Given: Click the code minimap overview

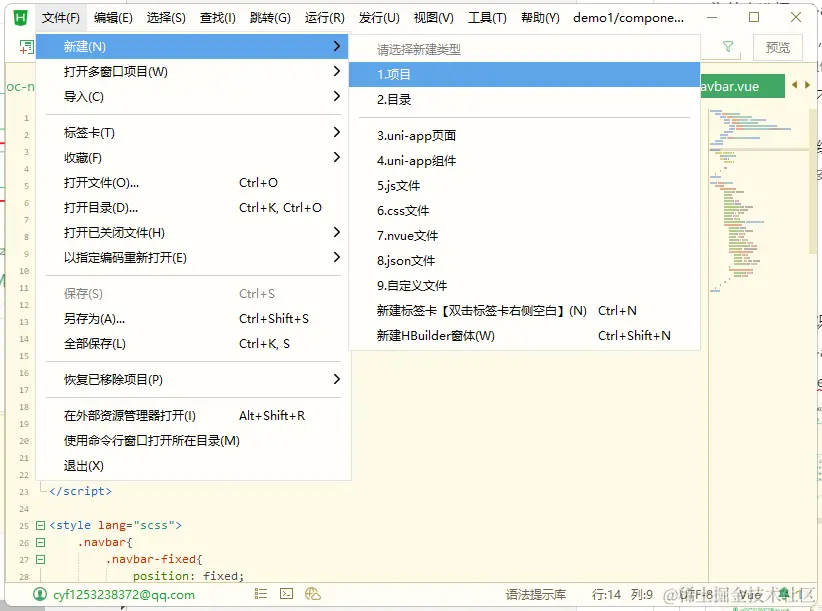Looking at the screenshot, I should (758, 201).
